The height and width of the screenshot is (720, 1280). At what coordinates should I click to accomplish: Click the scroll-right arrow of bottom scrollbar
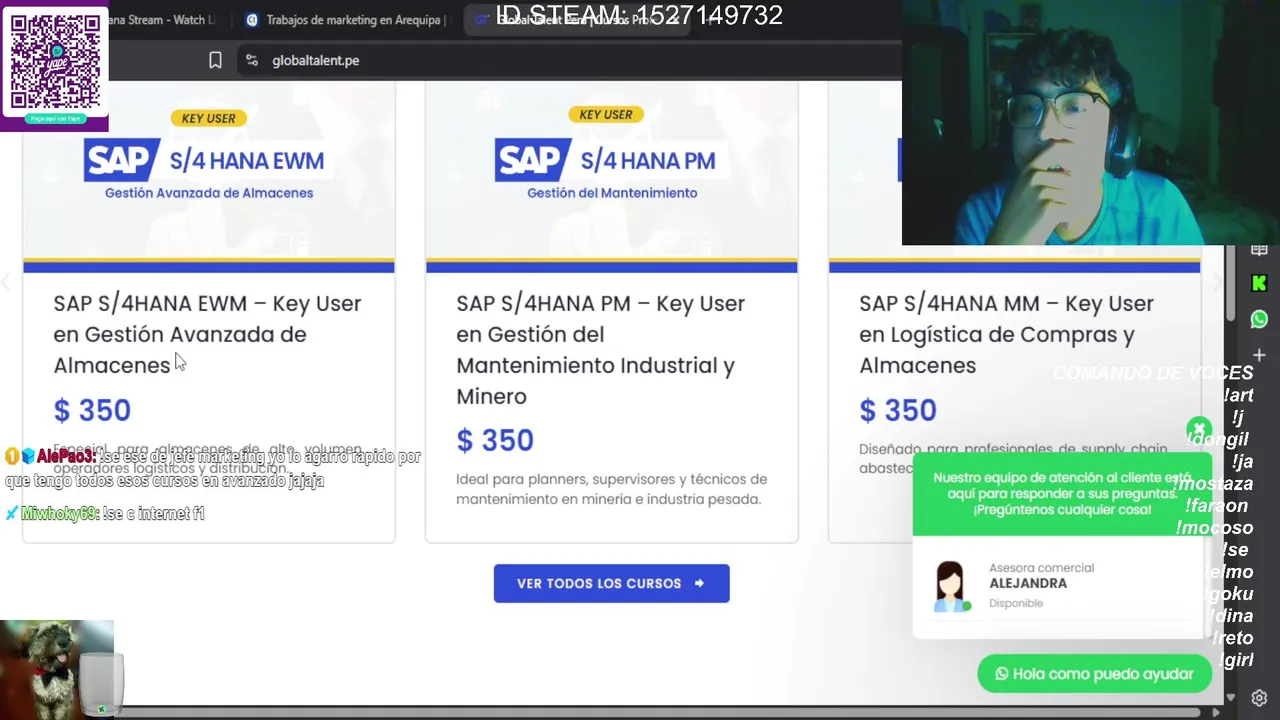1216,712
